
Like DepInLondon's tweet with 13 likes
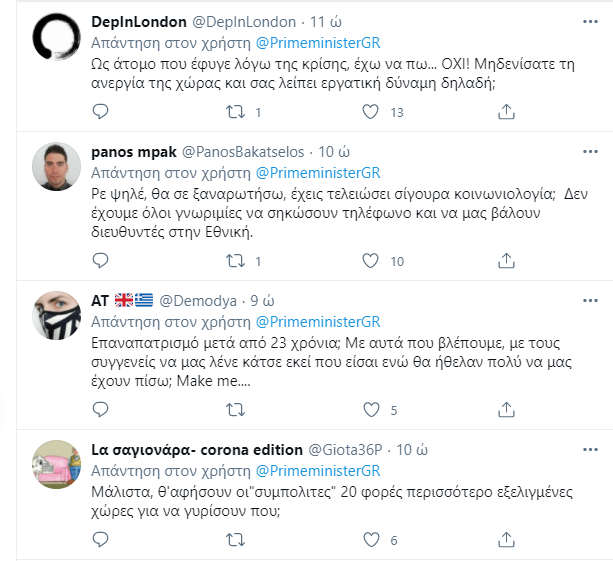[370, 112]
